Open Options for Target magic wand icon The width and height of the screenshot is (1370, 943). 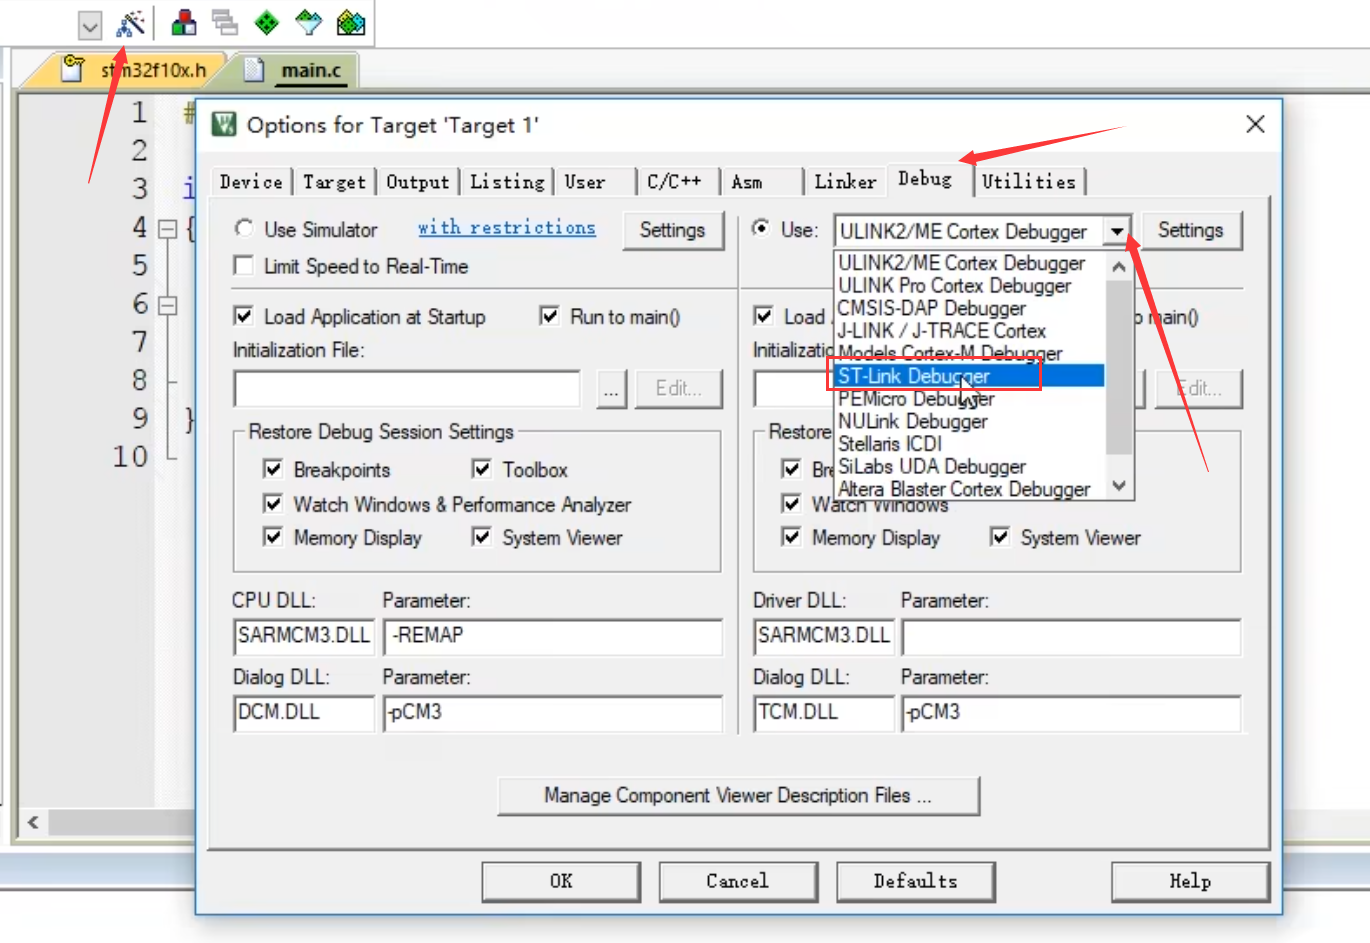click(x=130, y=23)
